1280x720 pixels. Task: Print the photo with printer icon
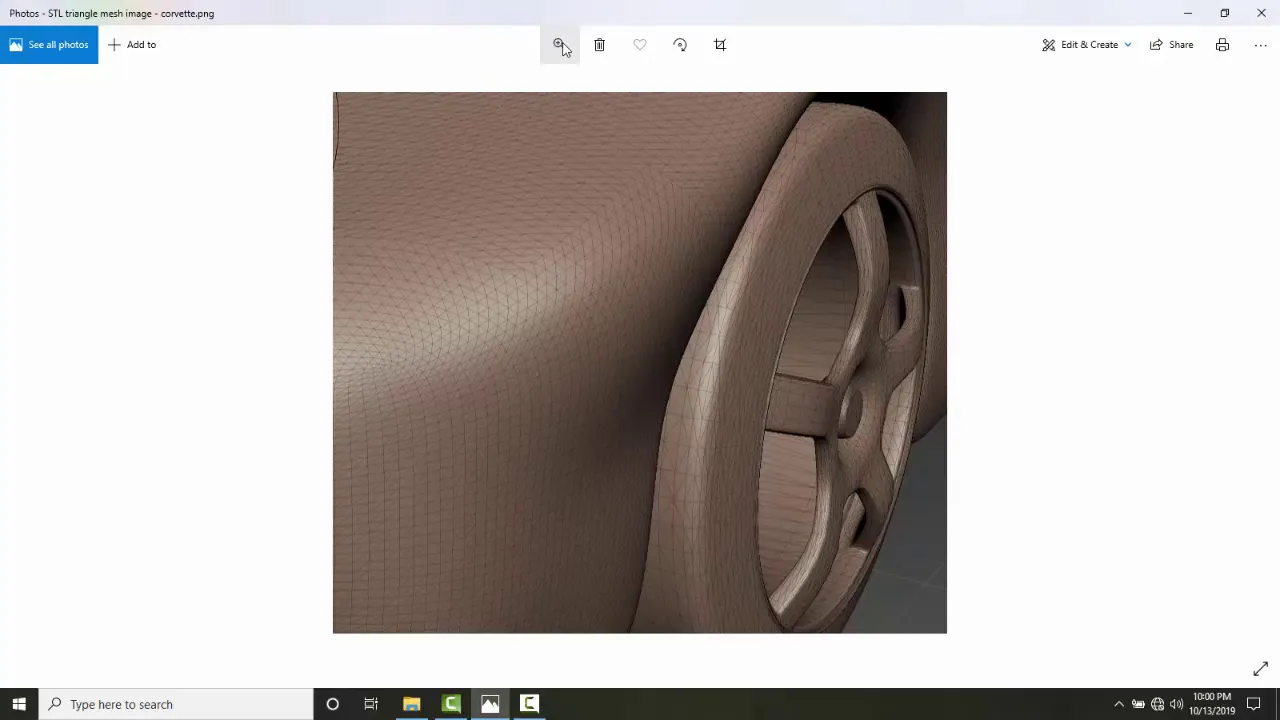(1222, 44)
